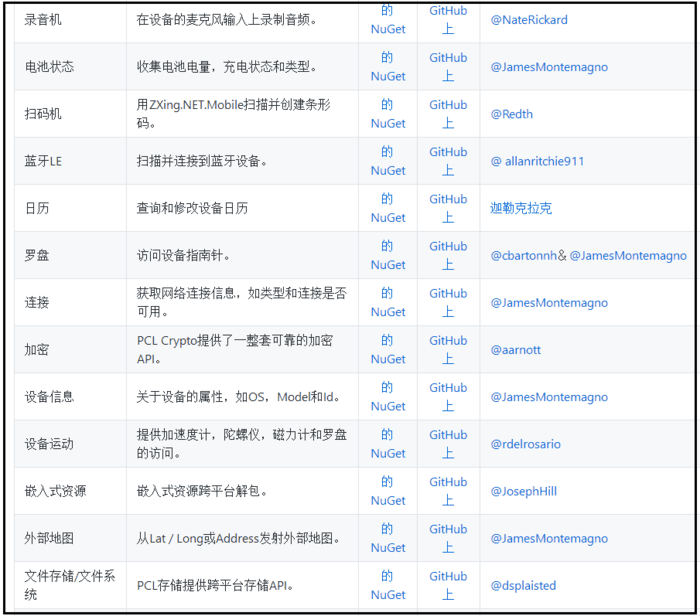Select the 设备运动 plugin name cell
Image resolution: width=700 pixels, height=616 pixels.
pyautogui.click(x=70, y=444)
